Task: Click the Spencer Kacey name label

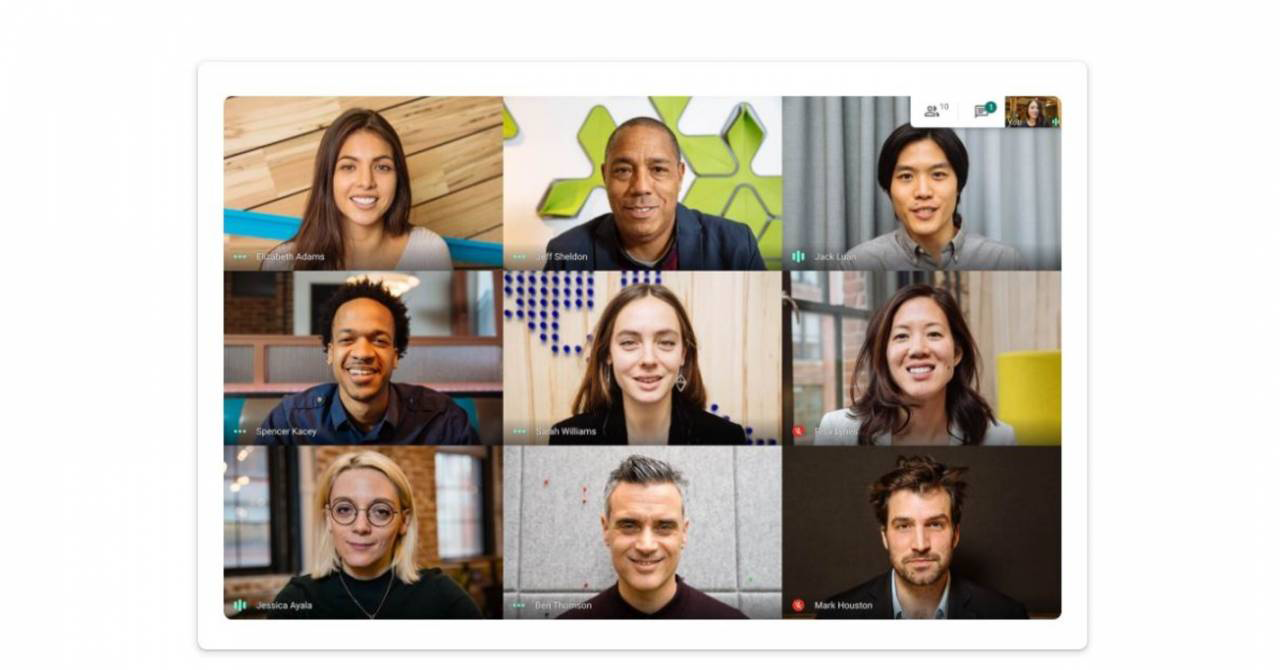Action: tap(286, 431)
